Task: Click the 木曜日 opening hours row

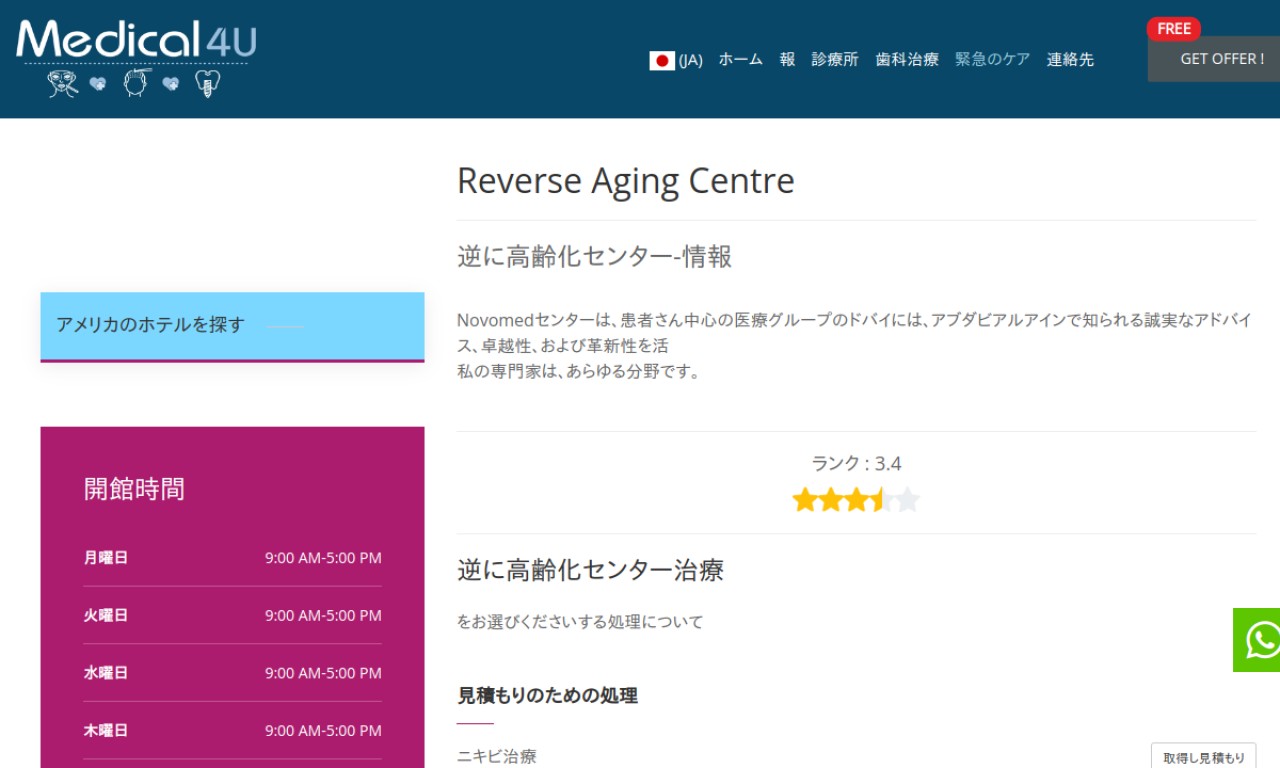Action: click(233, 730)
